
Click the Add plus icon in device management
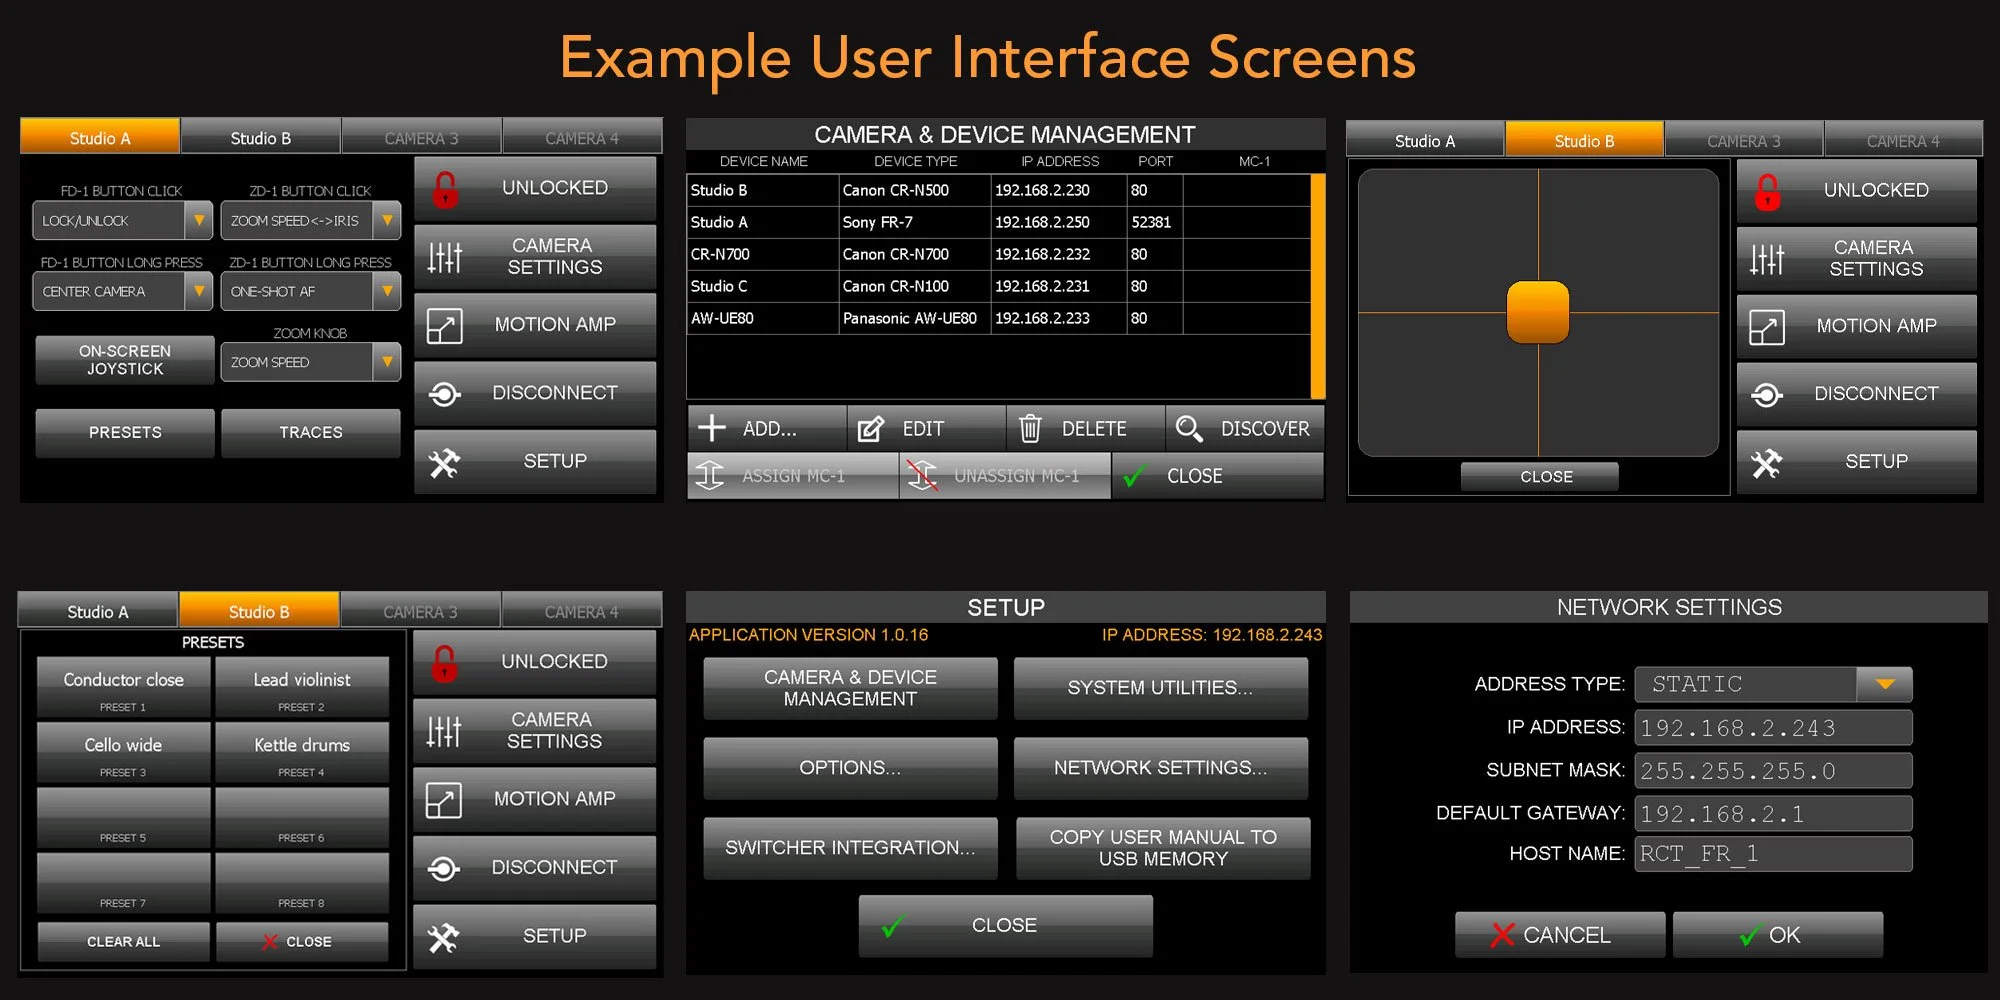click(712, 428)
